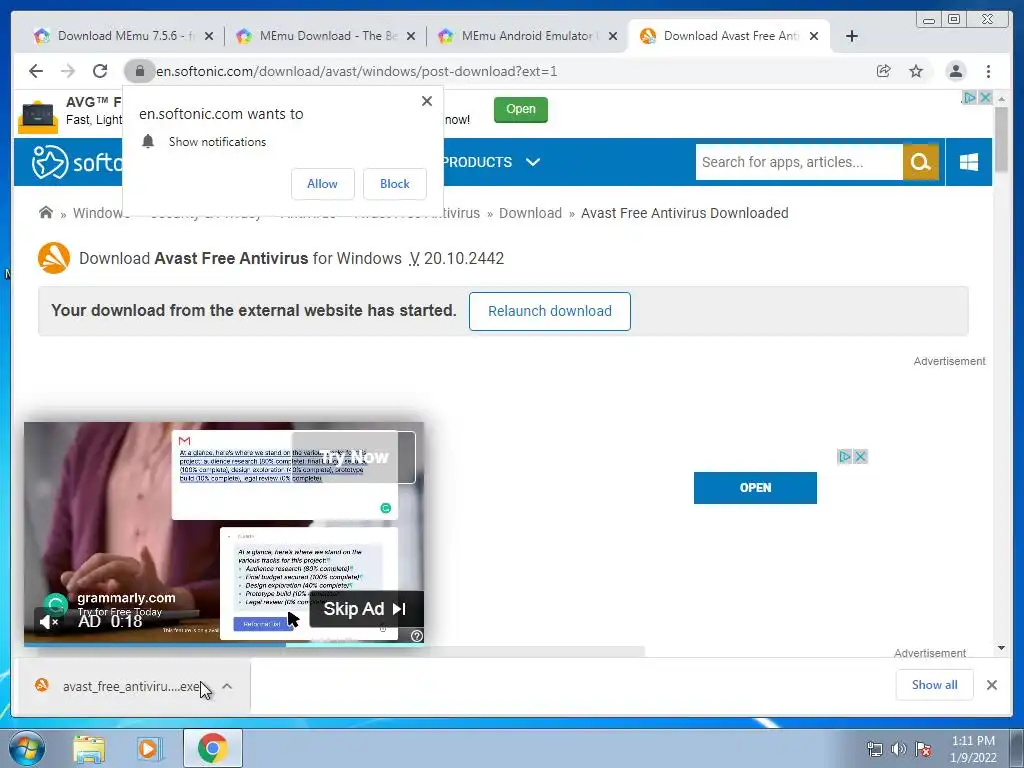Click the Search for apps, articles field
Image resolution: width=1024 pixels, height=768 pixels.
click(x=799, y=162)
